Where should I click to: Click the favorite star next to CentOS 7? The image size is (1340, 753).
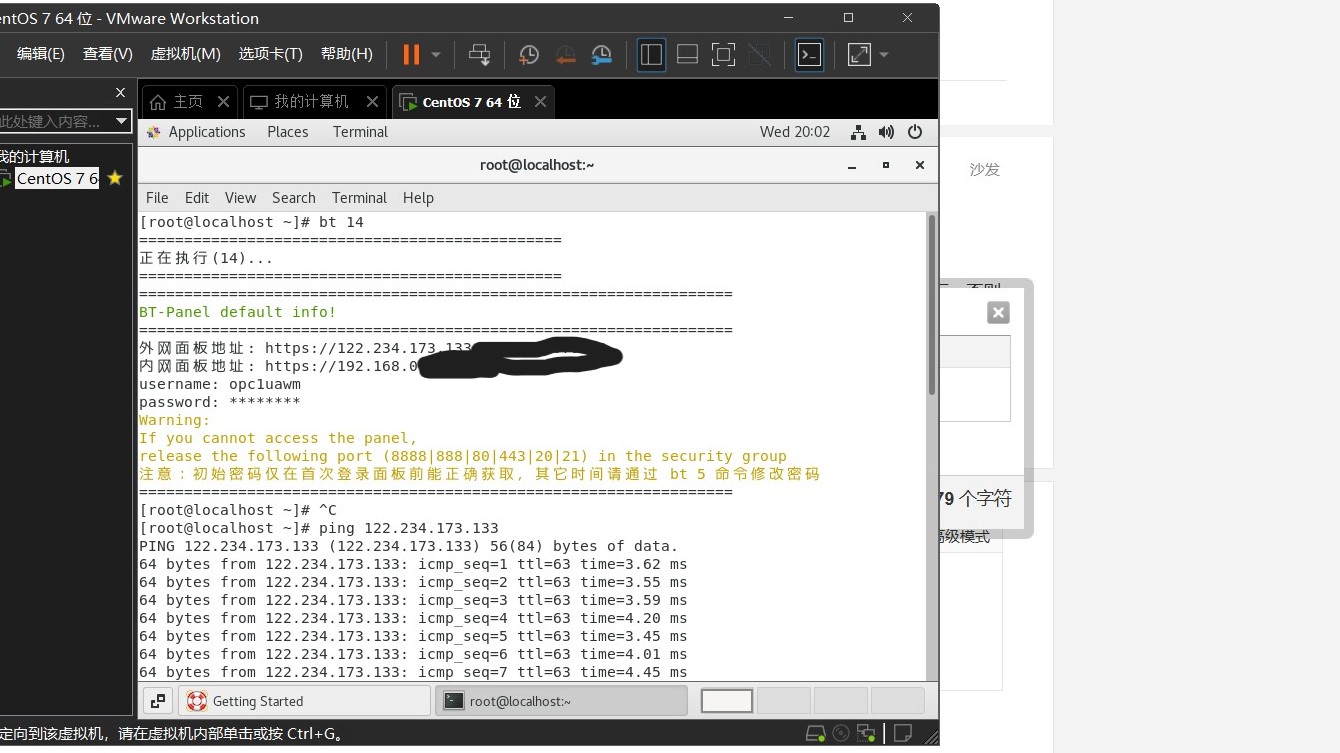[115, 178]
